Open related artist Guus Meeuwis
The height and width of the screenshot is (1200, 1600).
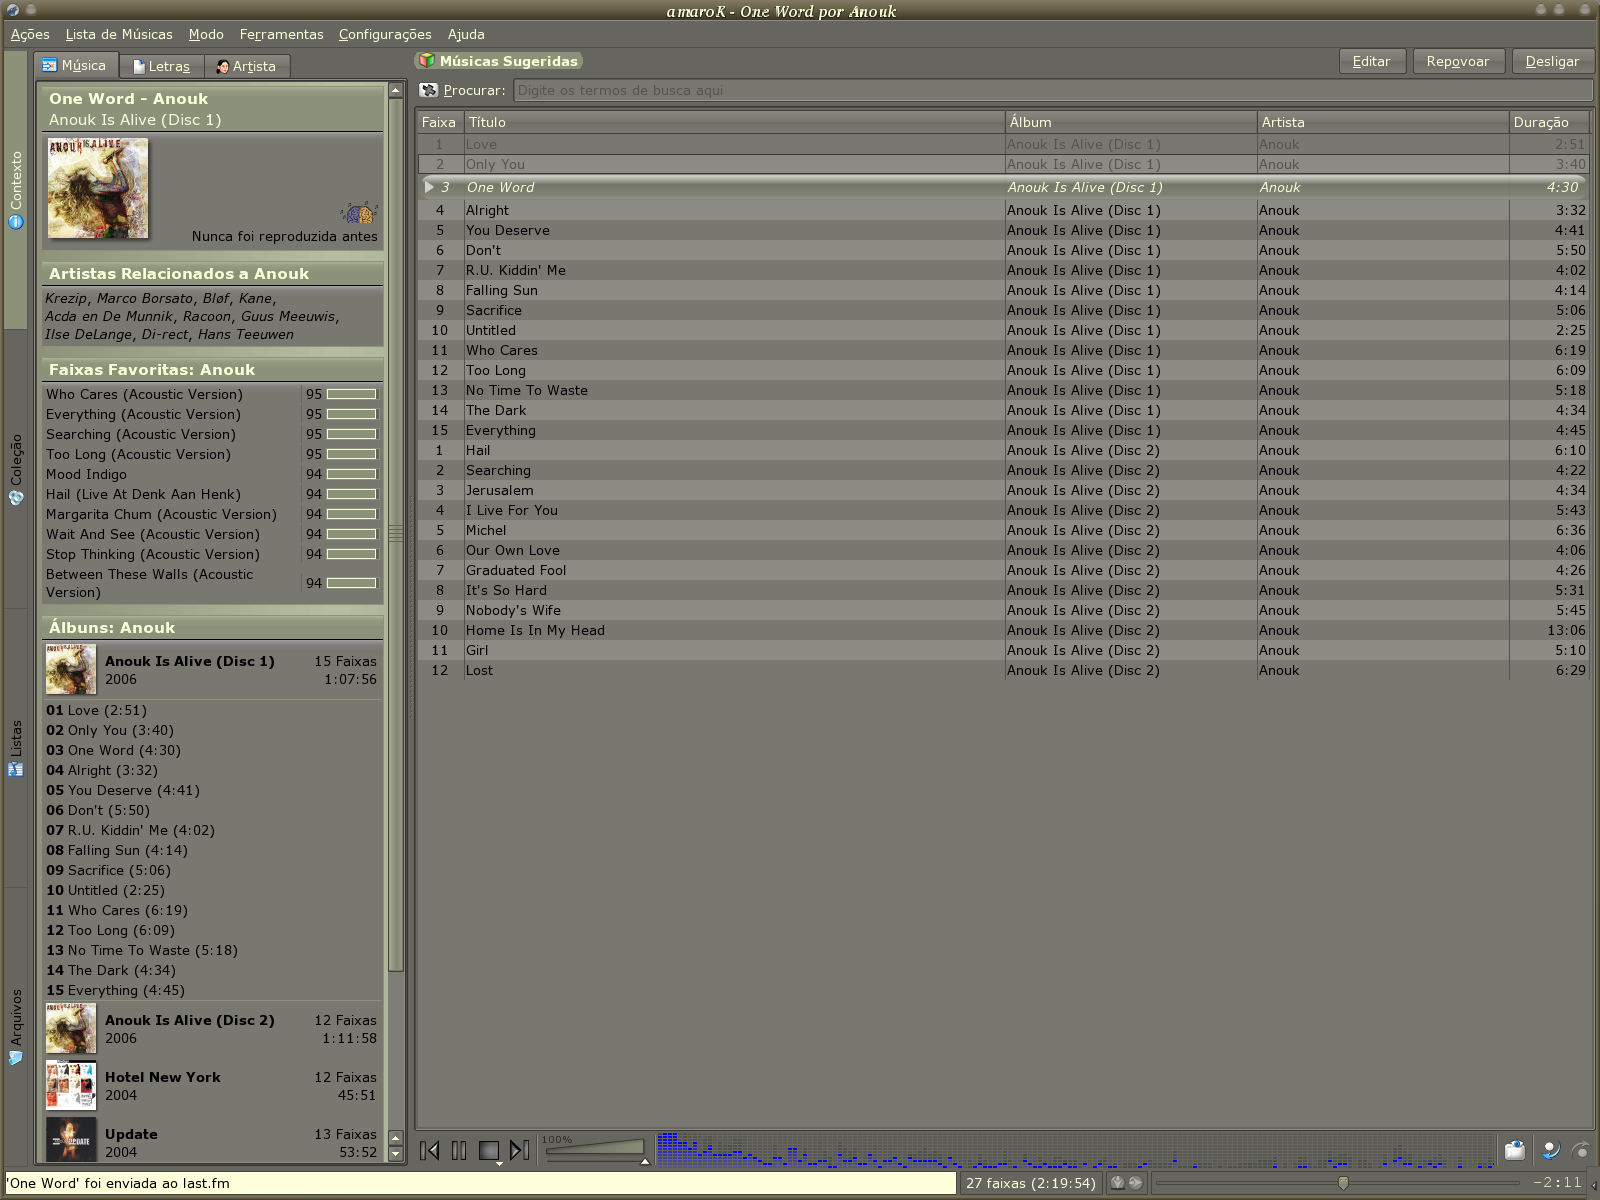coord(288,316)
